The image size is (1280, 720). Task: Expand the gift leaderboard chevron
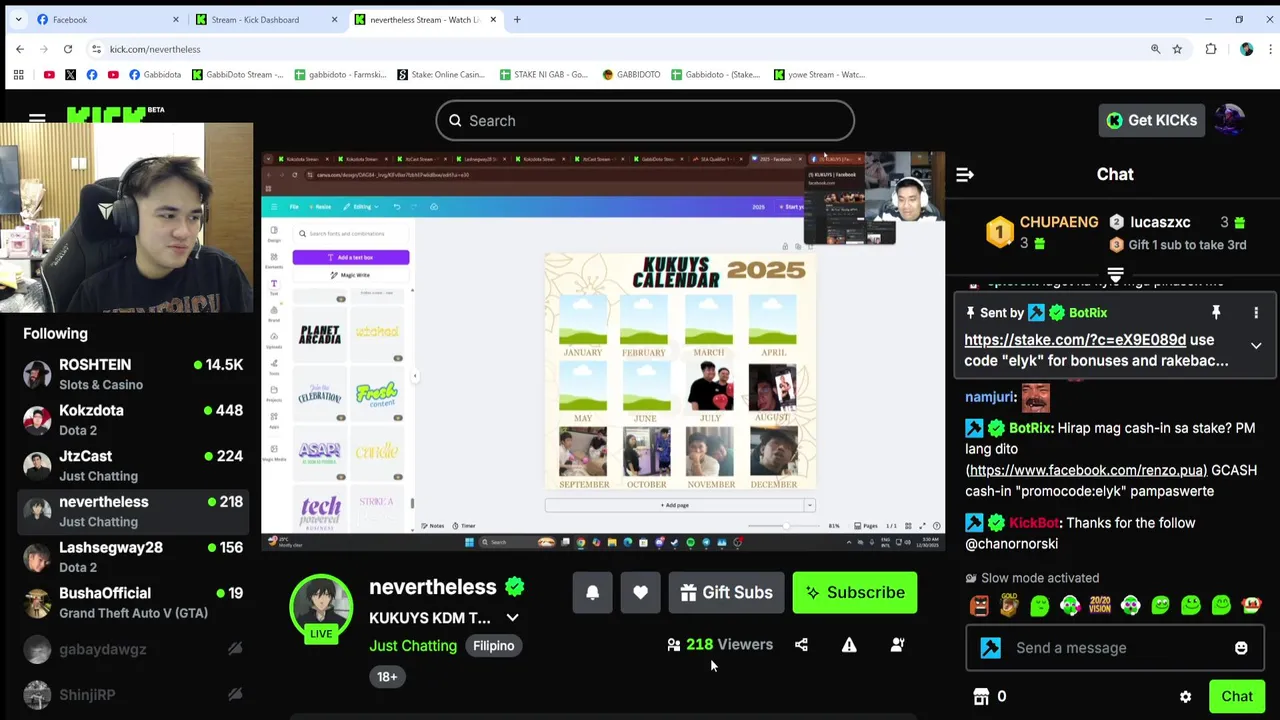tap(1115, 274)
